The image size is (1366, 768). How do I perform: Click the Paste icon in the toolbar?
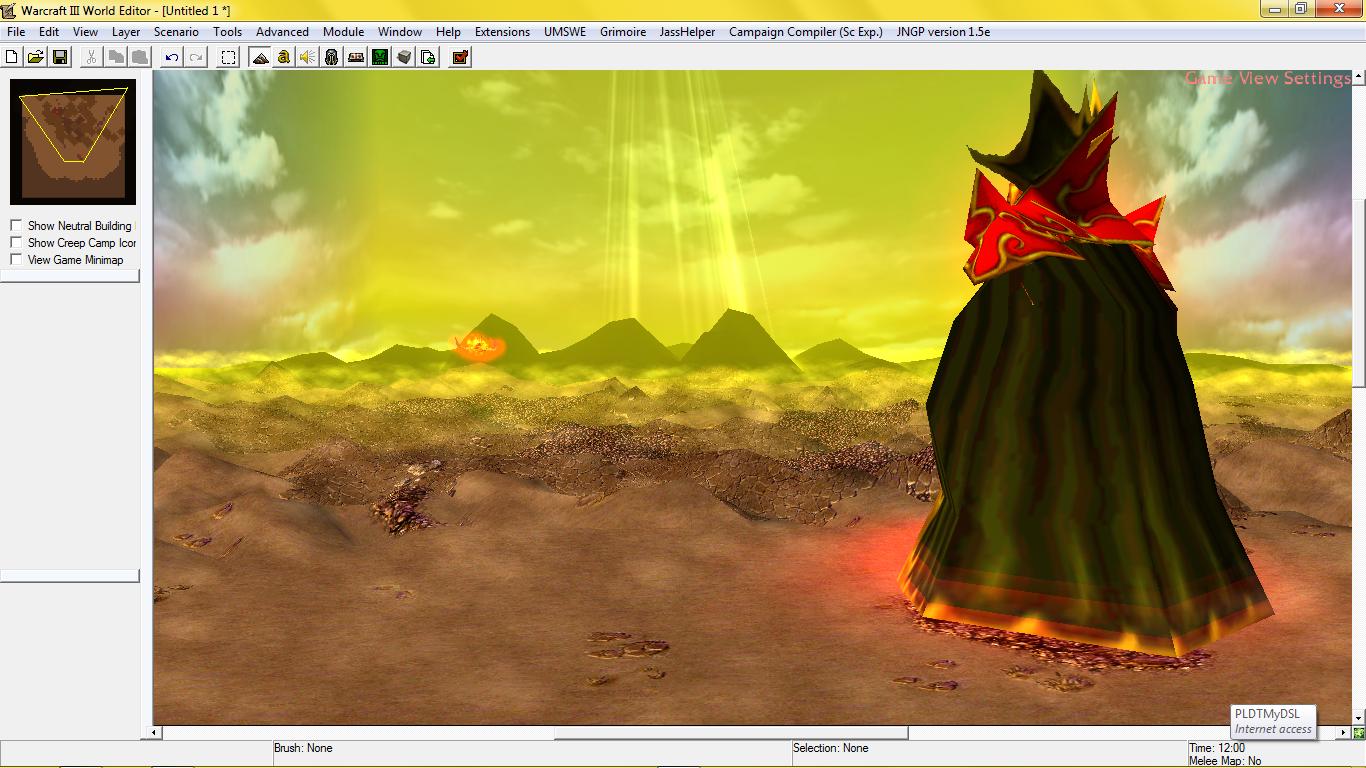(140, 58)
